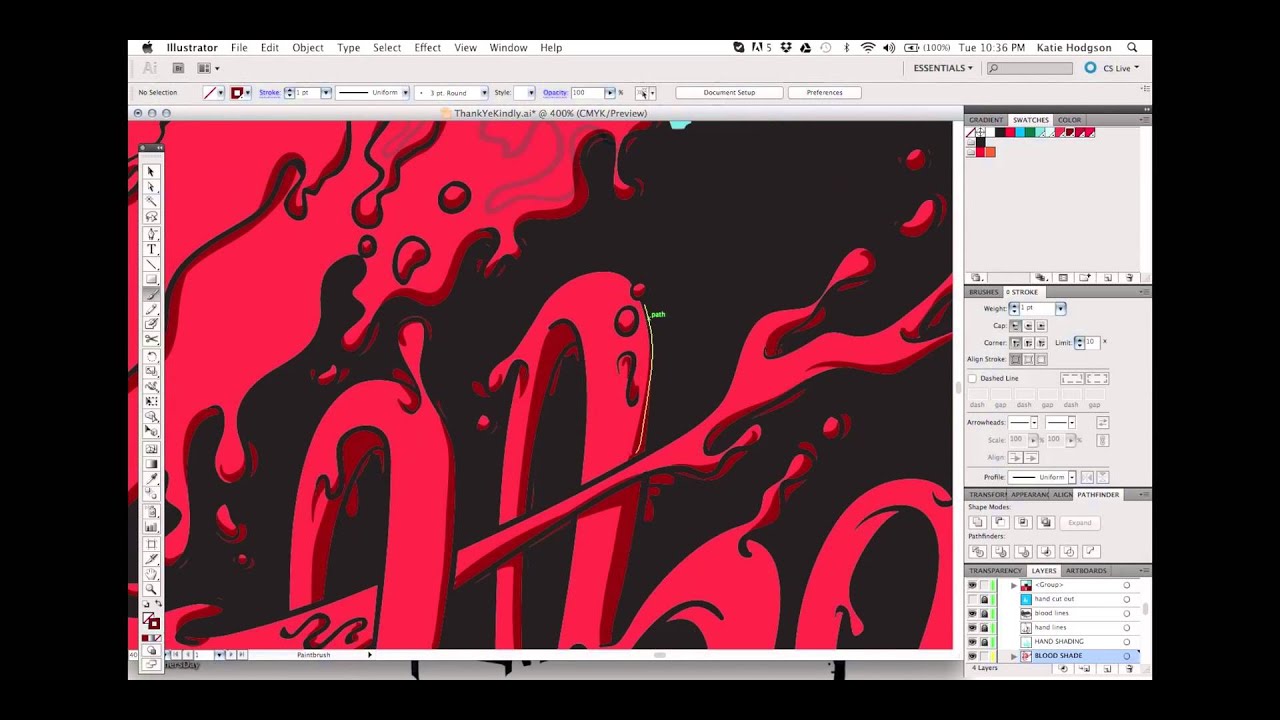Toggle the lock on the hand cut out layer
This screenshot has width=1280, height=720.
pyautogui.click(x=984, y=599)
